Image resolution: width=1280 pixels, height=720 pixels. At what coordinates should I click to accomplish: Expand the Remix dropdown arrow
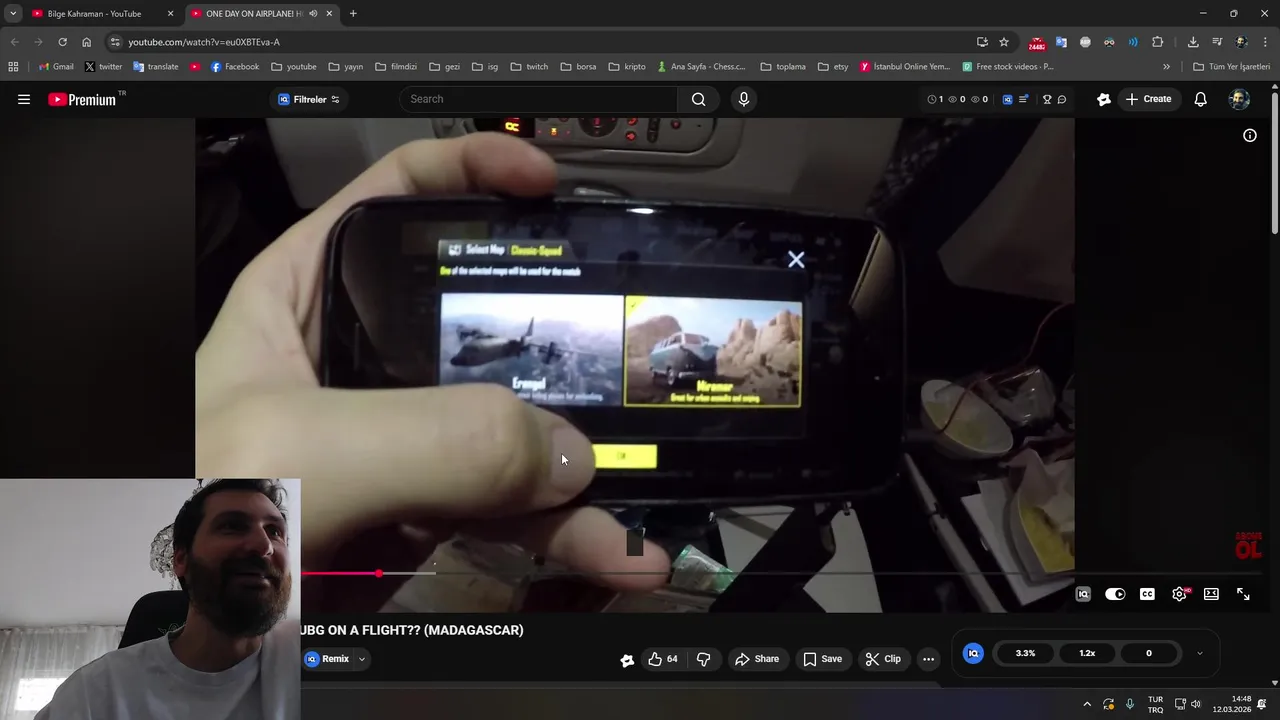point(362,659)
